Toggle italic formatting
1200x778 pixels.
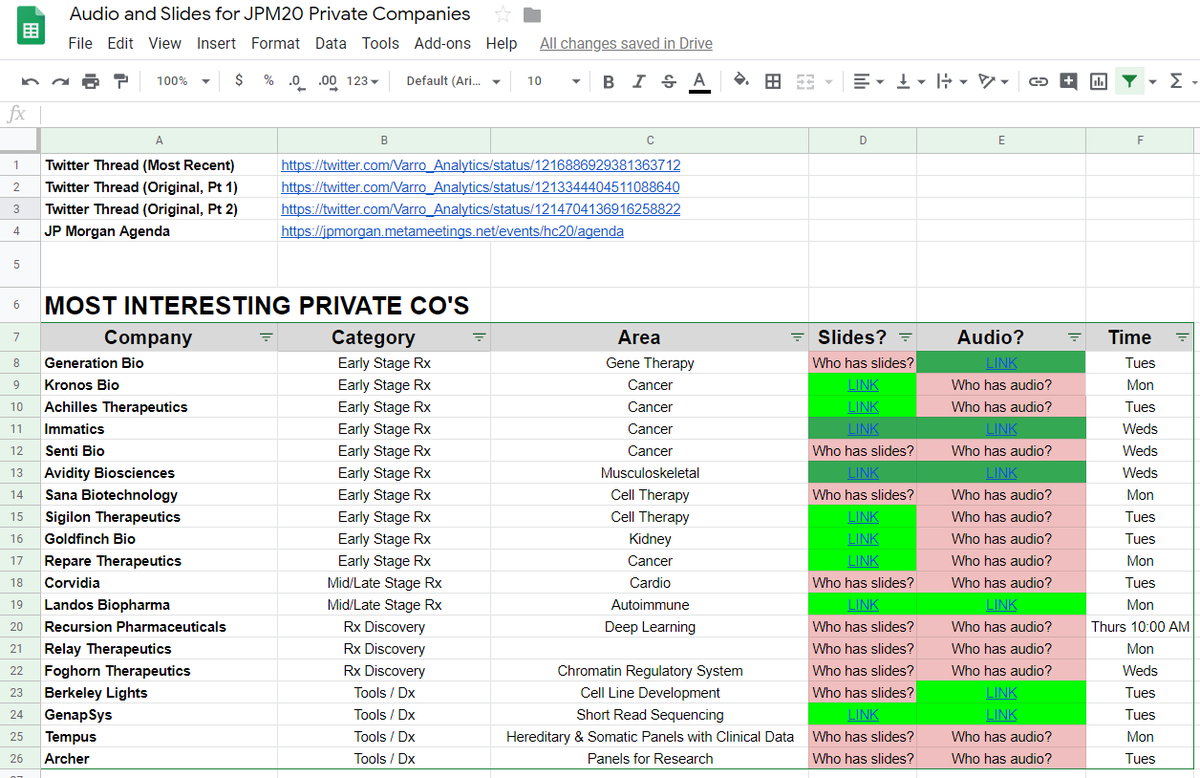[x=638, y=81]
